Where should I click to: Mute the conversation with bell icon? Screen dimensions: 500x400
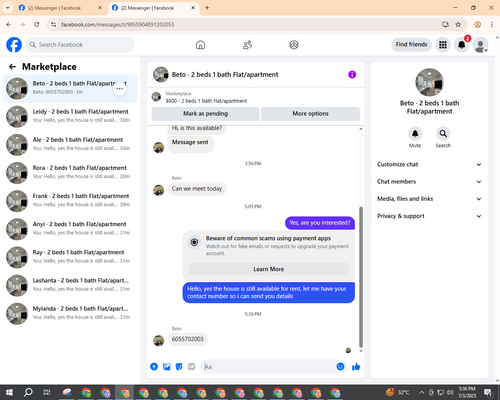(x=415, y=134)
